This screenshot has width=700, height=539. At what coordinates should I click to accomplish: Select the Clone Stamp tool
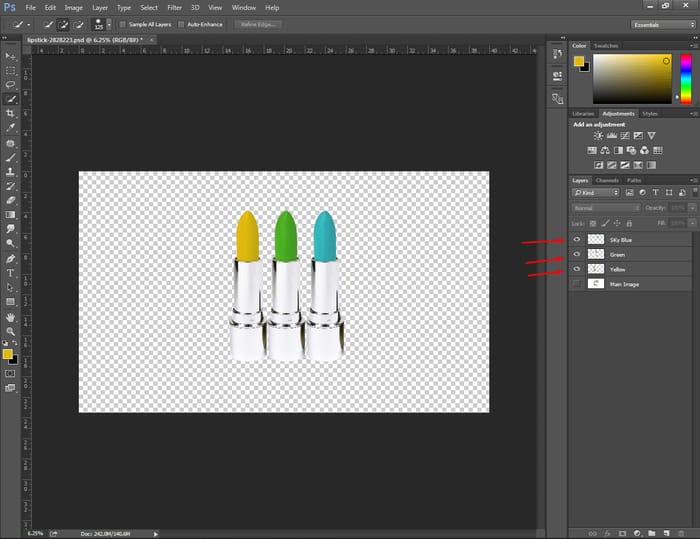pyautogui.click(x=10, y=172)
